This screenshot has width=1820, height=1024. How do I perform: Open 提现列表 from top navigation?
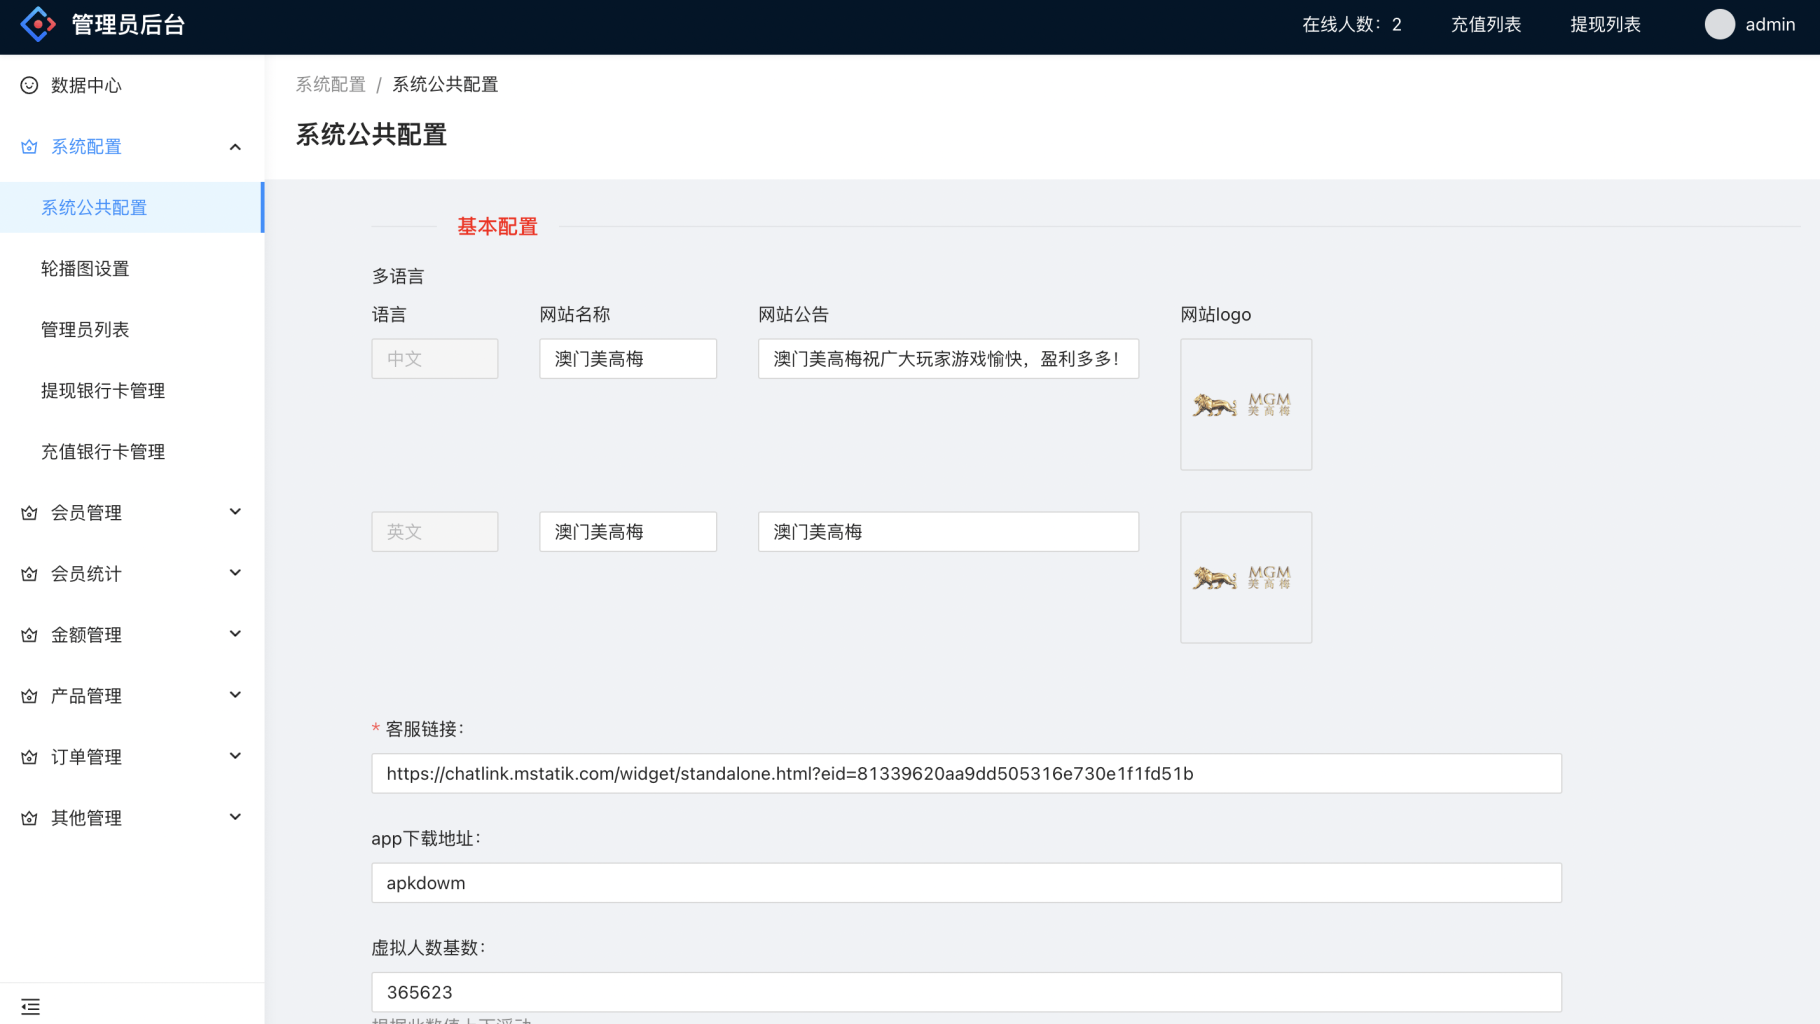[x=1606, y=24]
